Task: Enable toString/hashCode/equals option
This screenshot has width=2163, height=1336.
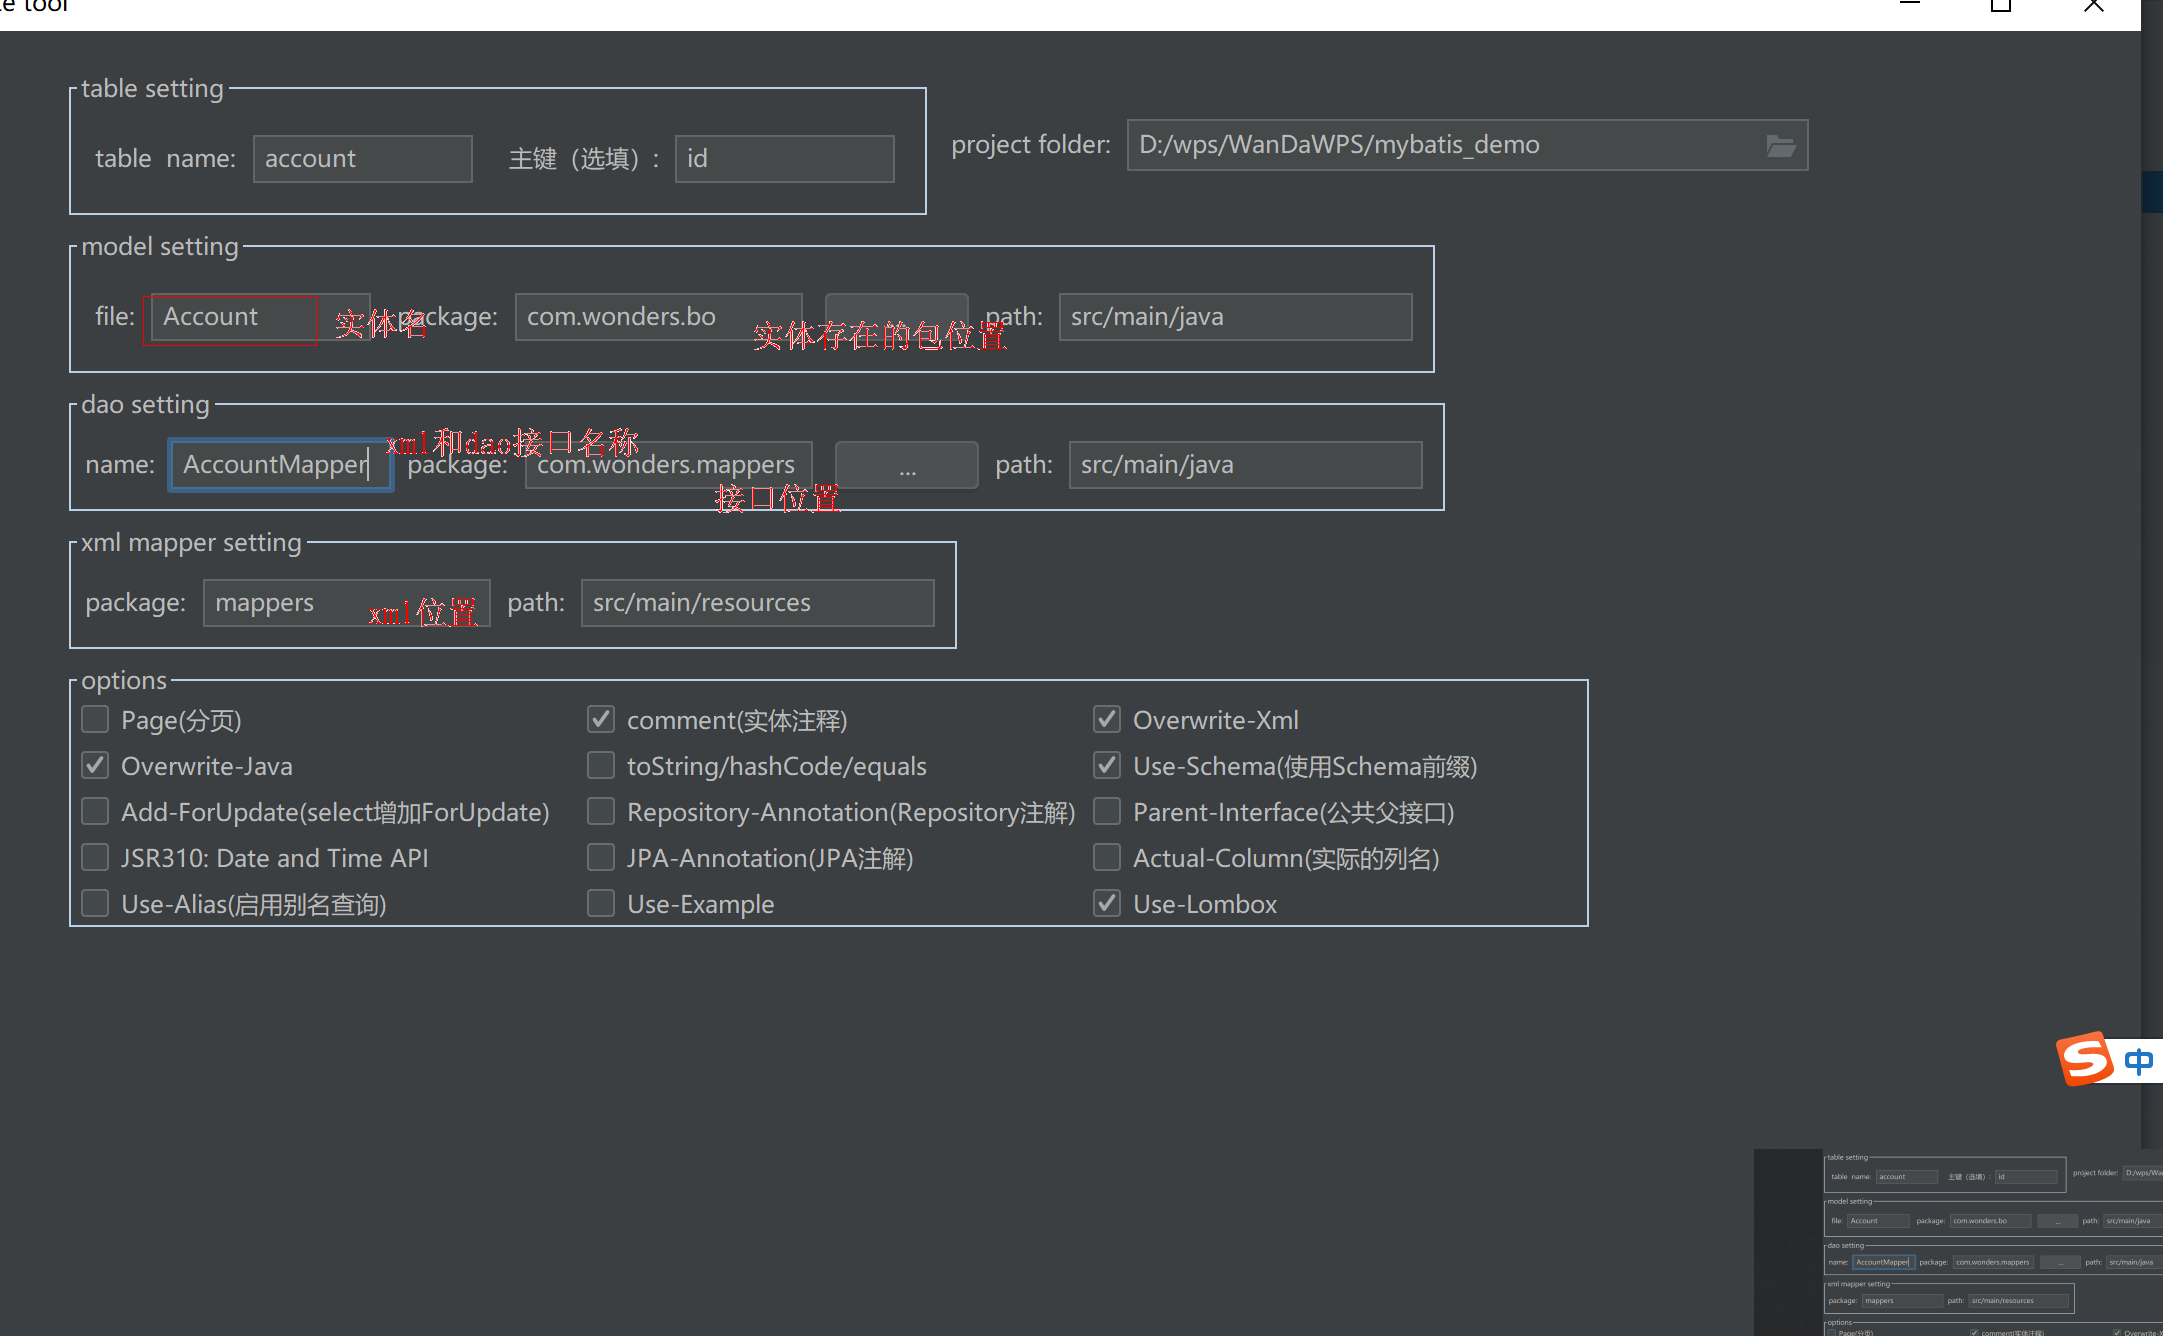Action: 601,766
